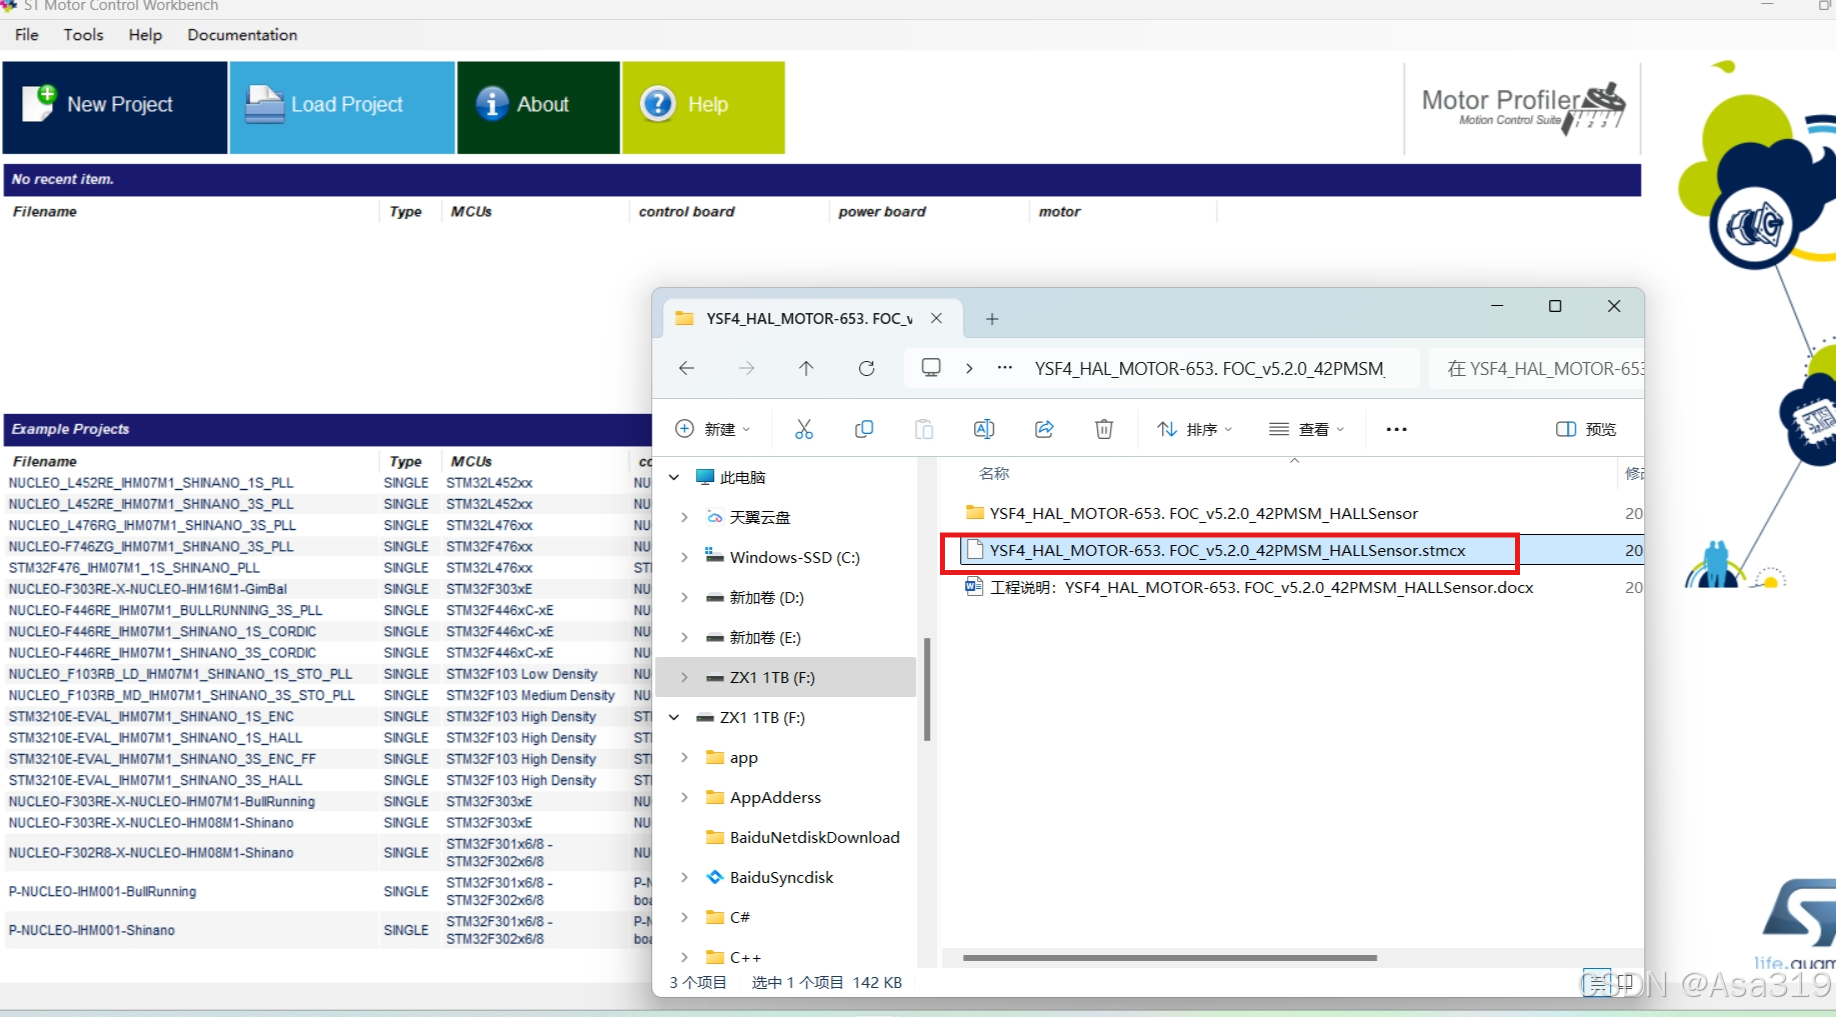1836x1017 pixels.
Task: Click the Copy icon in Explorer toolbar
Action: [864, 429]
